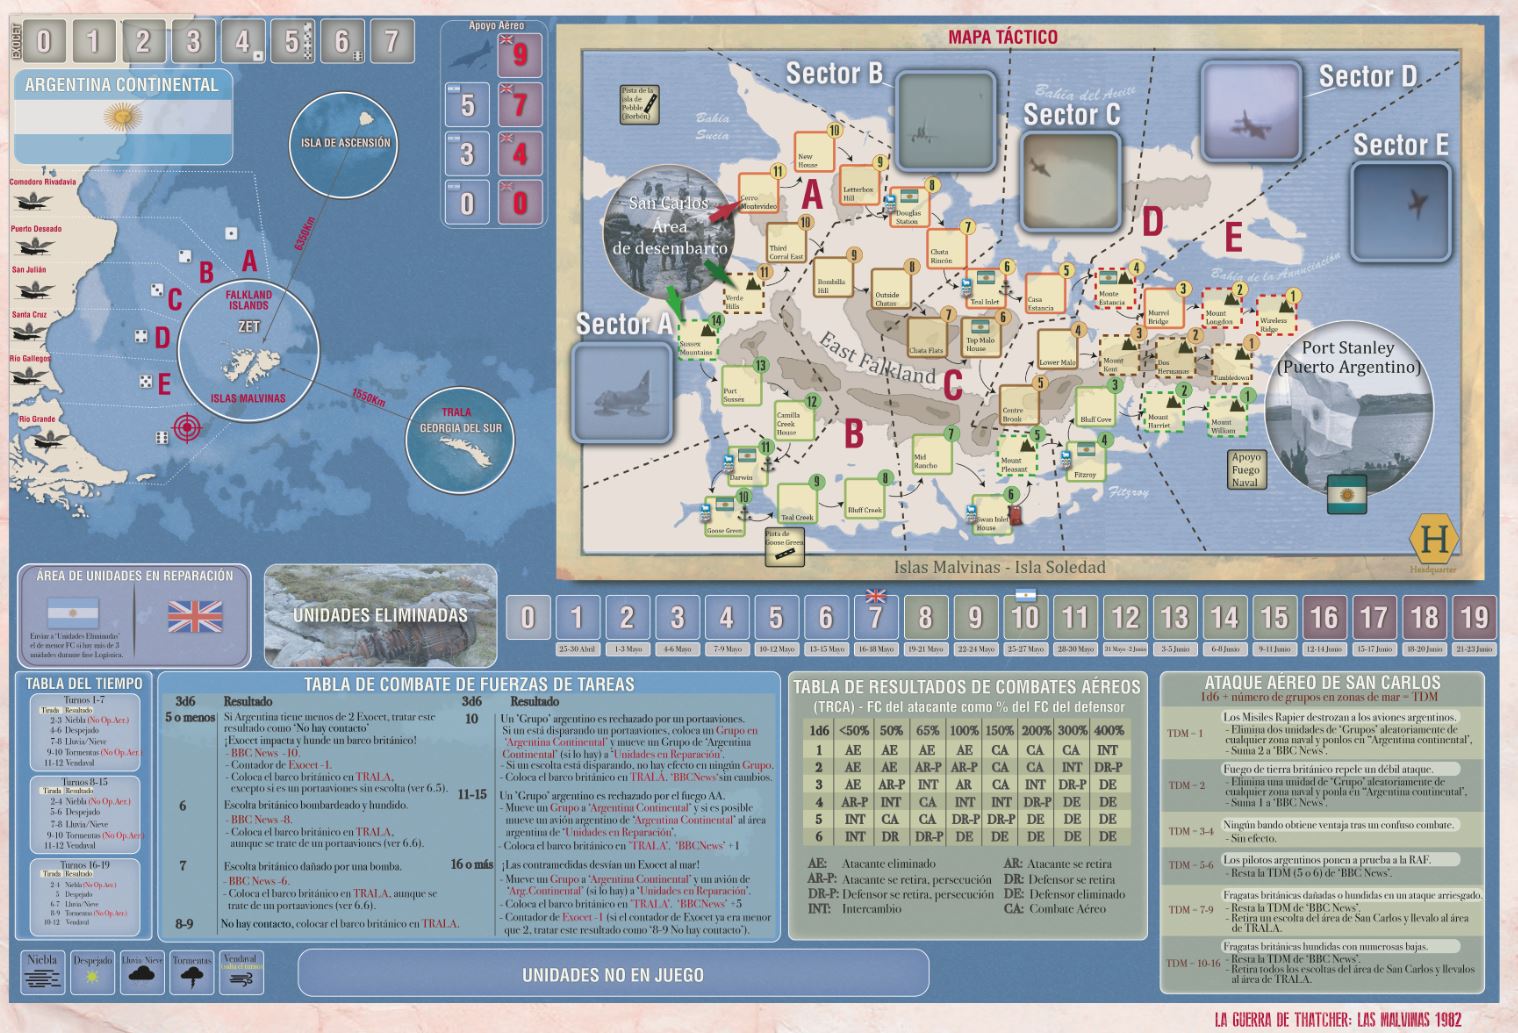Click the Port Stanley Argentine flag marker
The image size is (1518, 1033).
(1347, 495)
